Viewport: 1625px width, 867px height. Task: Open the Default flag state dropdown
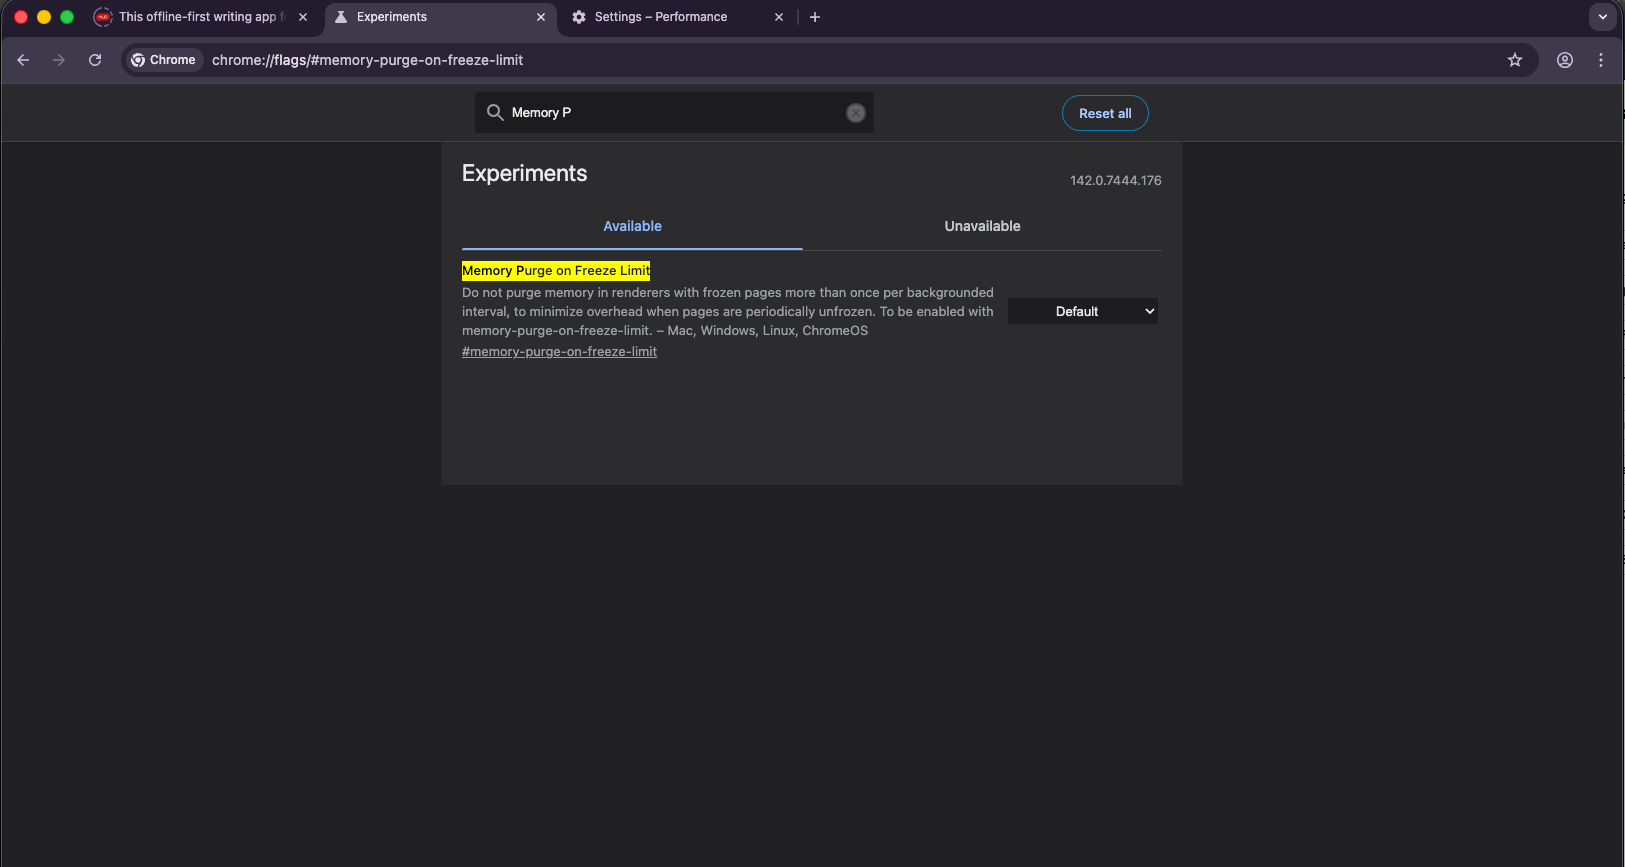pyautogui.click(x=1083, y=312)
